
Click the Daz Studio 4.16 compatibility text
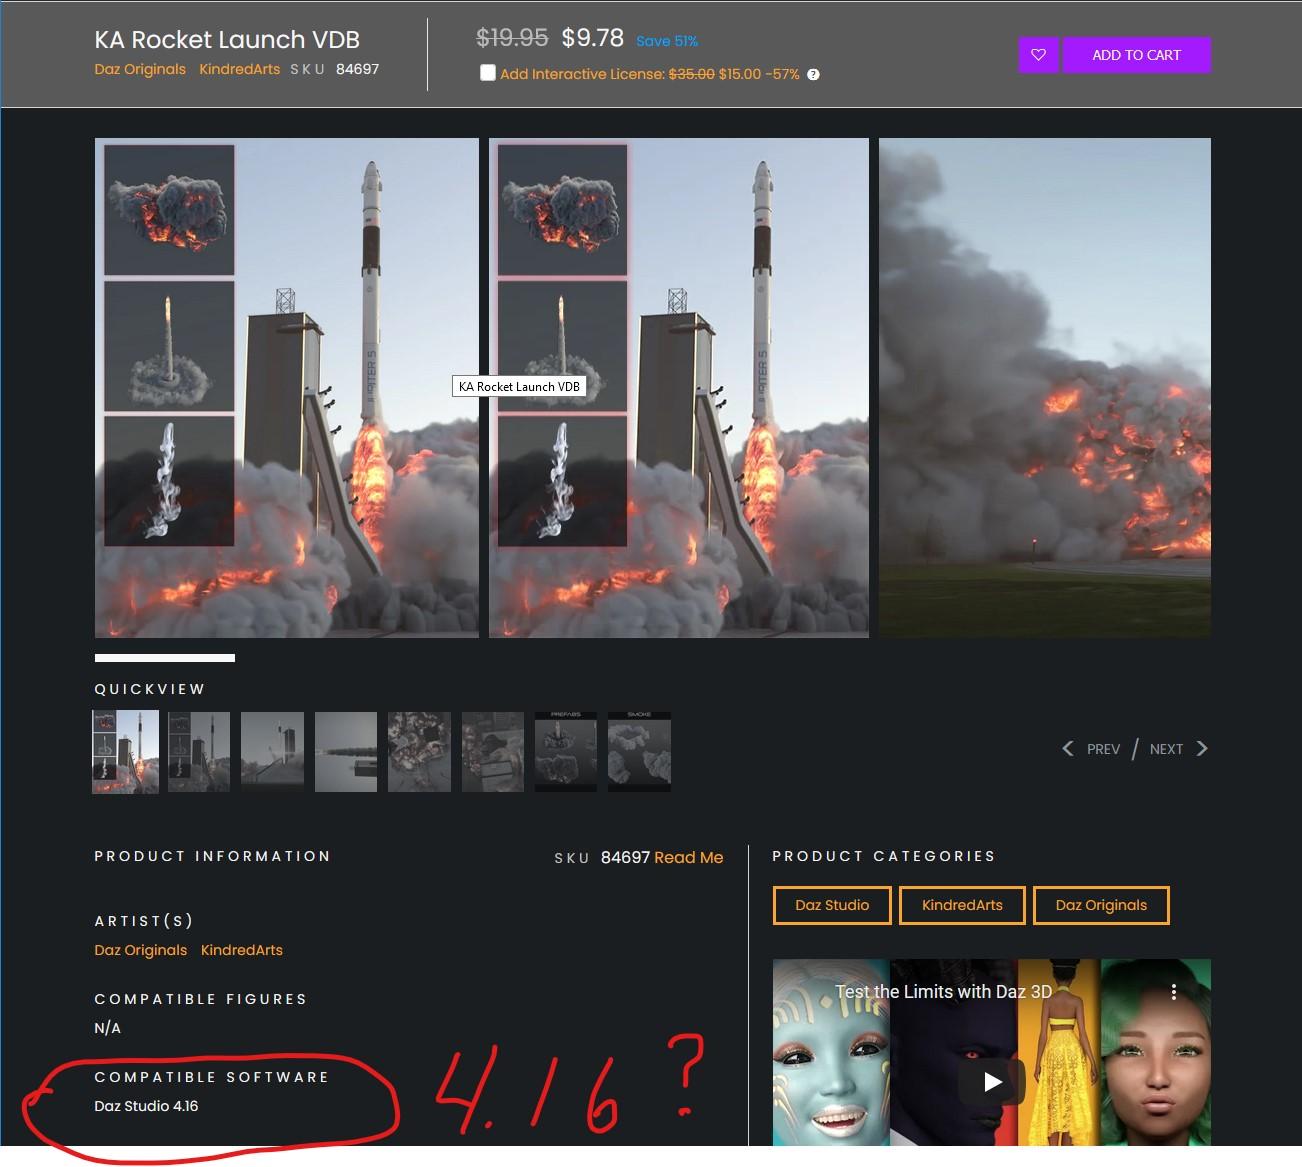146,1106
